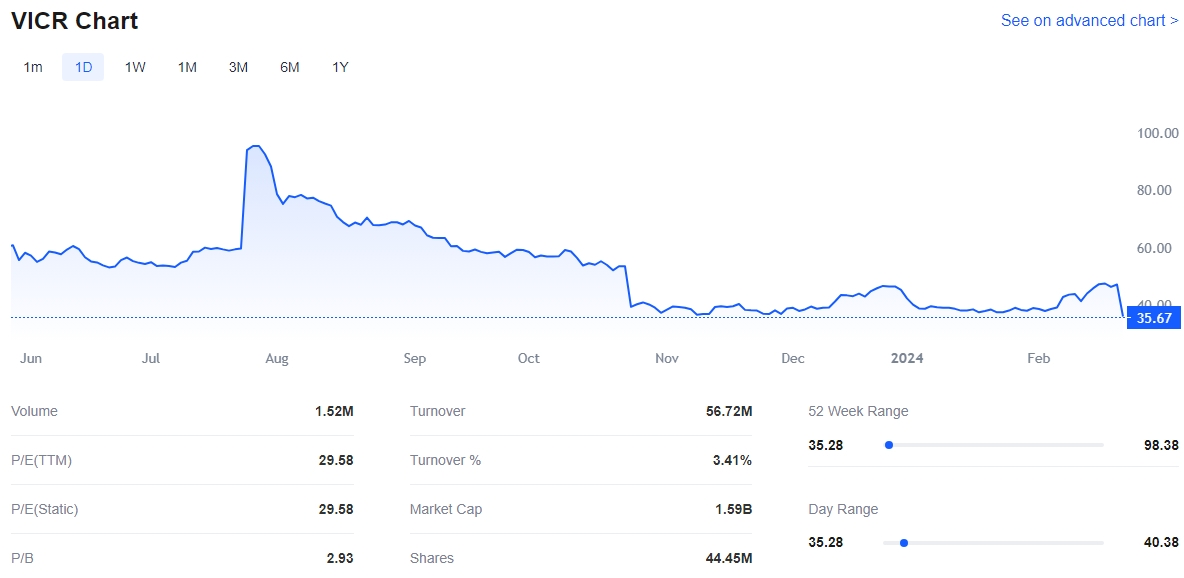Click the 52 Week Range slider dot

coord(888,445)
